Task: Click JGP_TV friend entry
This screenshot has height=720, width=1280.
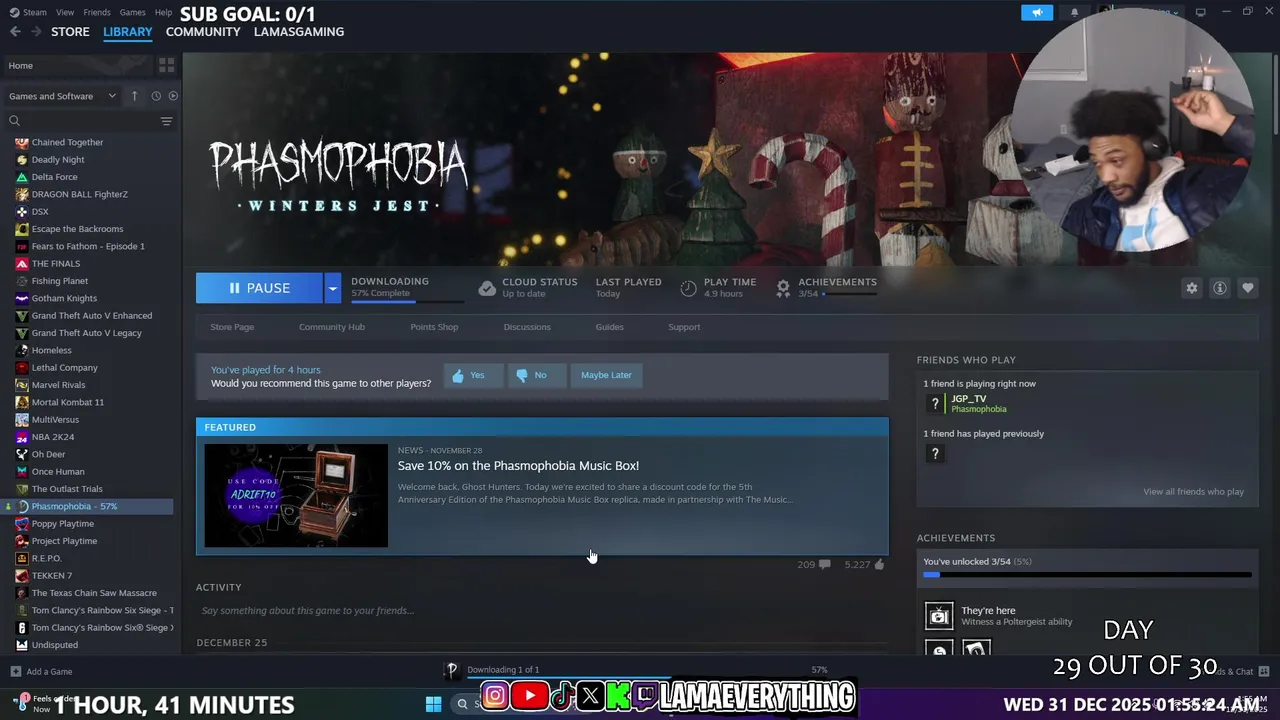Action: [966, 404]
